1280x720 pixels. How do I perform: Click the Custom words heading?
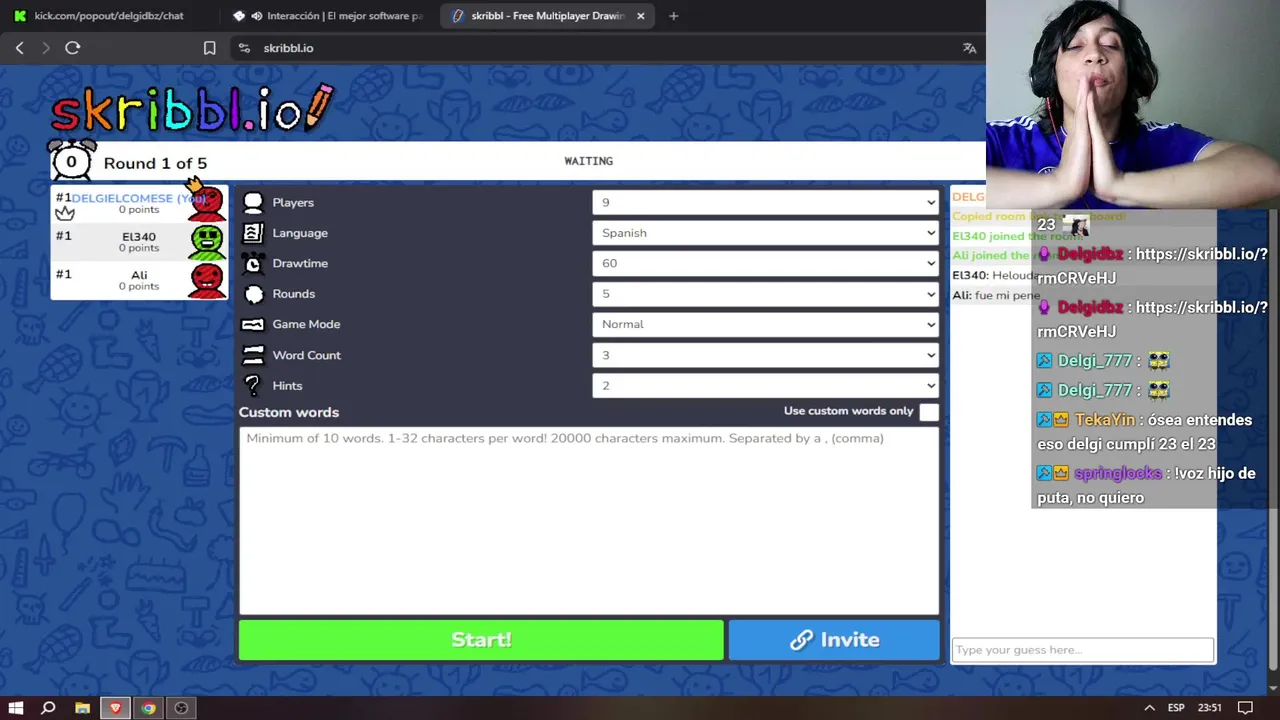coord(289,412)
